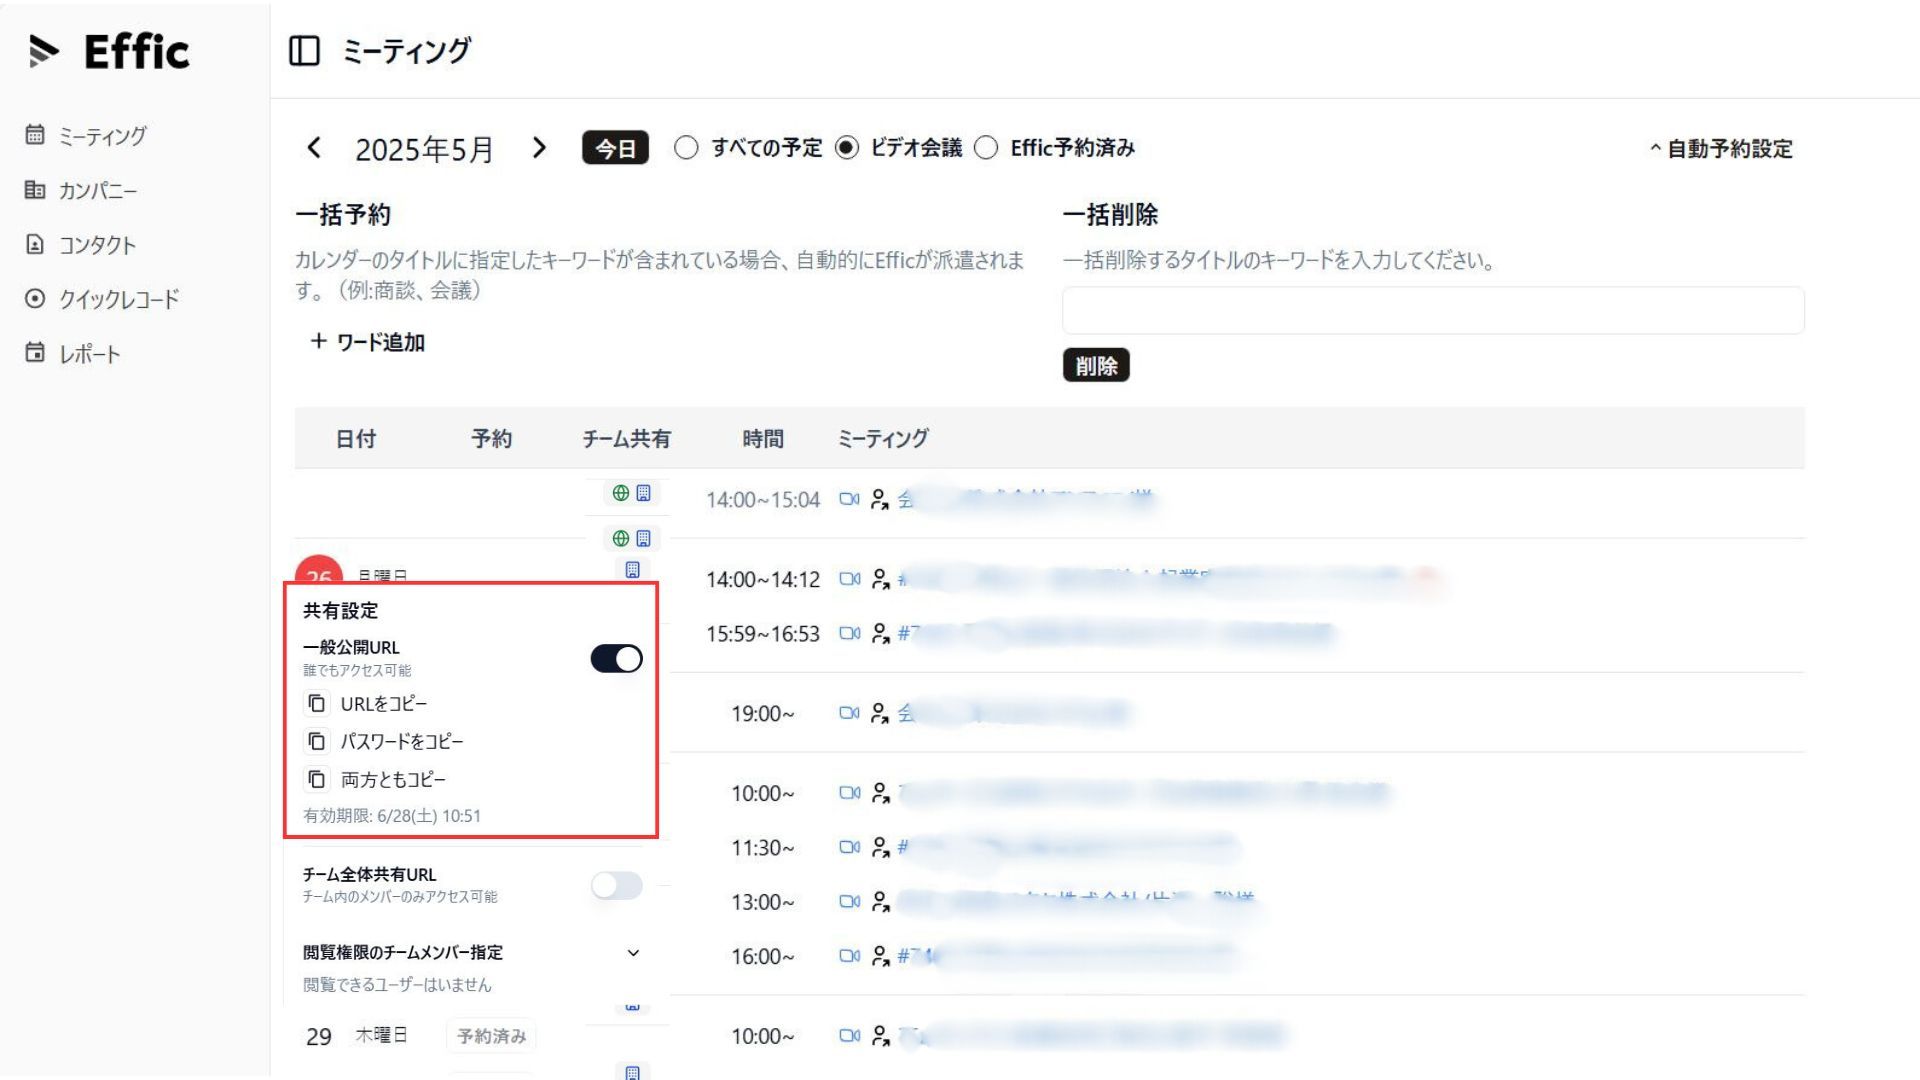Click the video camera icon in 14:00~15:04 row

[849, 499]
